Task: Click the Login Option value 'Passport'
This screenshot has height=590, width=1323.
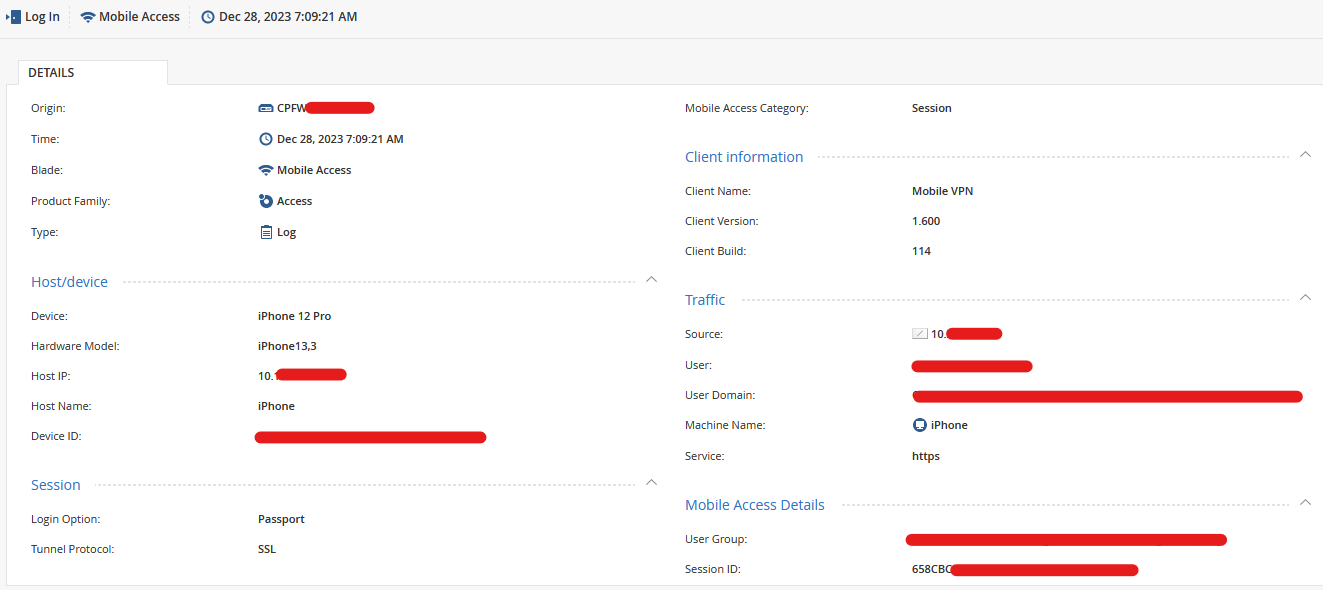Action: point(281,519)
